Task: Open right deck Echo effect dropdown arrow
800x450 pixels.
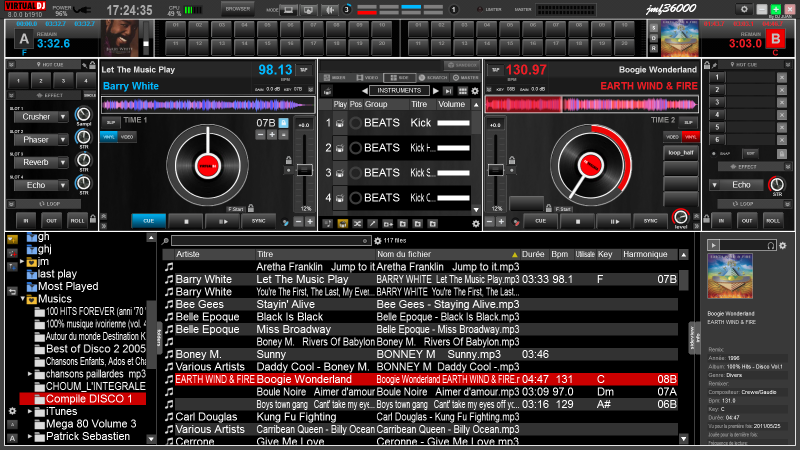Action: (x=715, y=185)
